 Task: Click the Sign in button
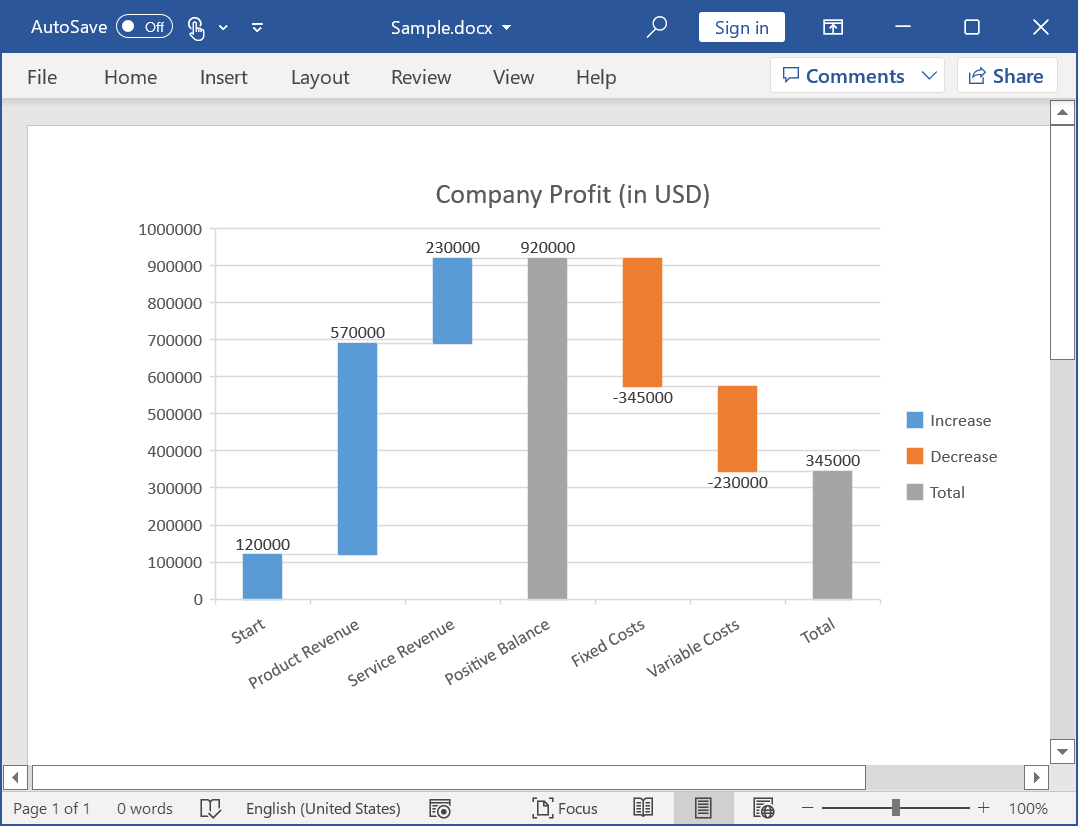741,27
